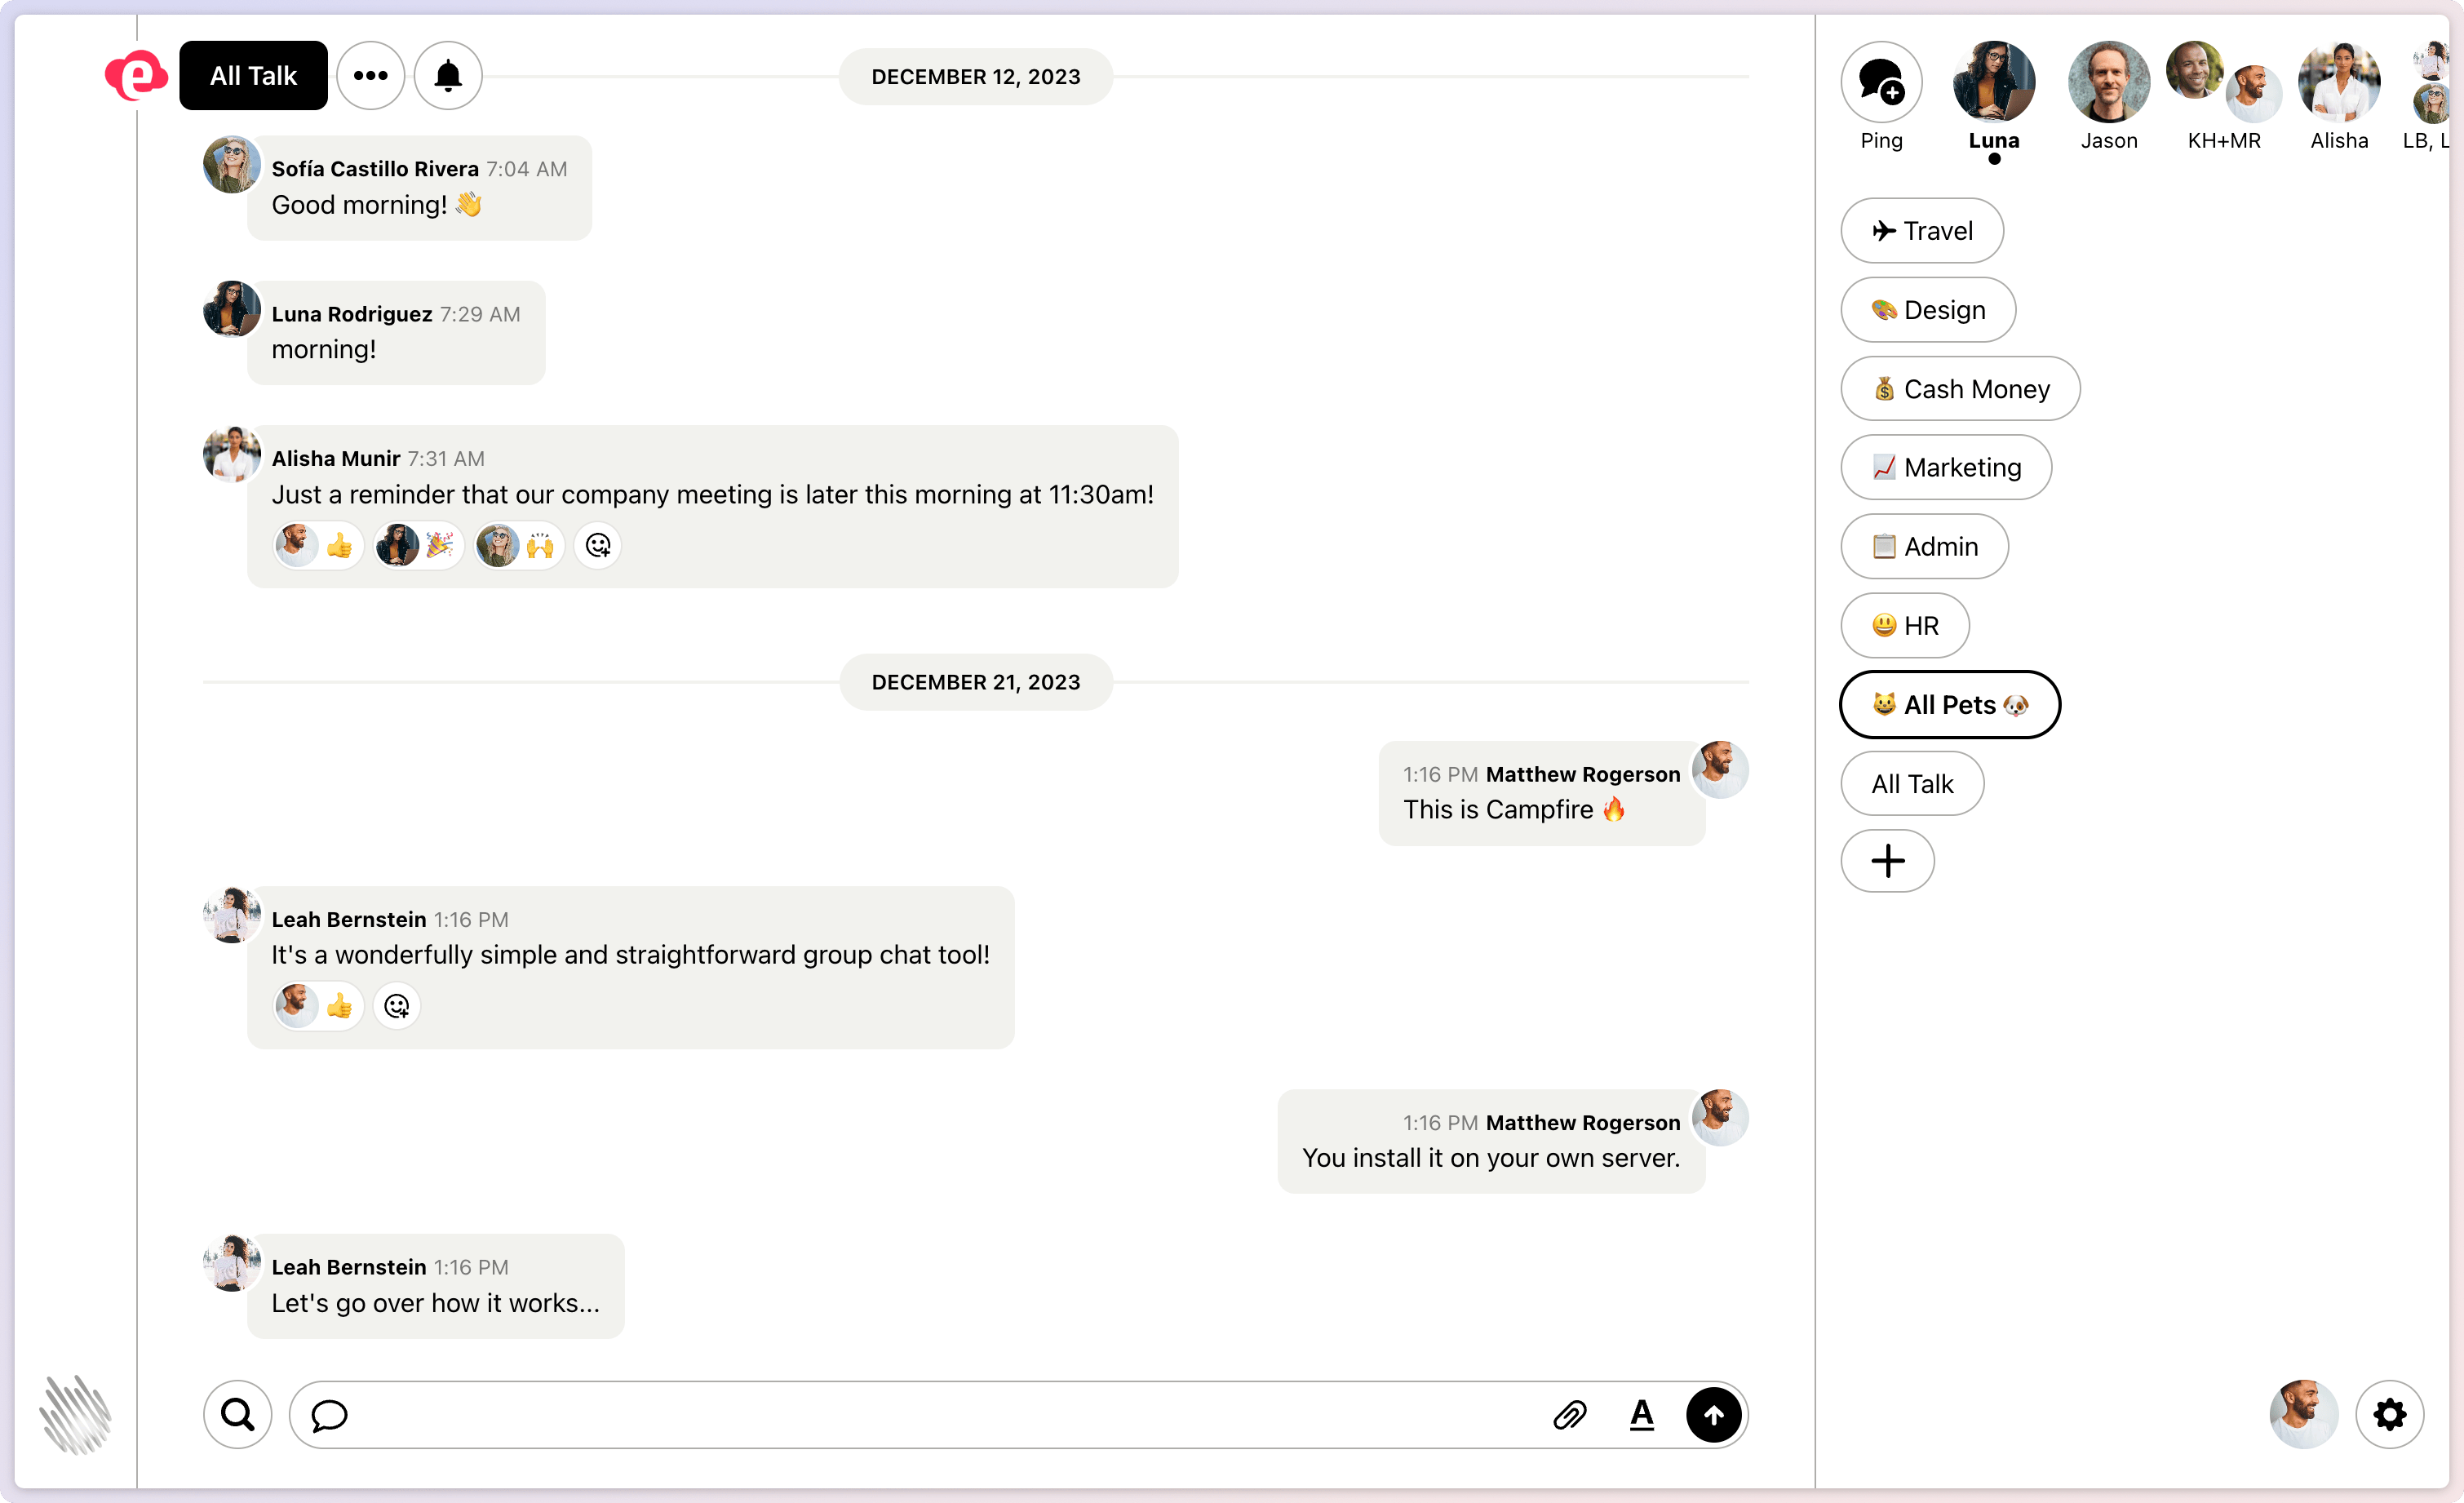This screenshot has height=1503, width=2464.
Task: Open direct message with Luna
Action: 1993,82
